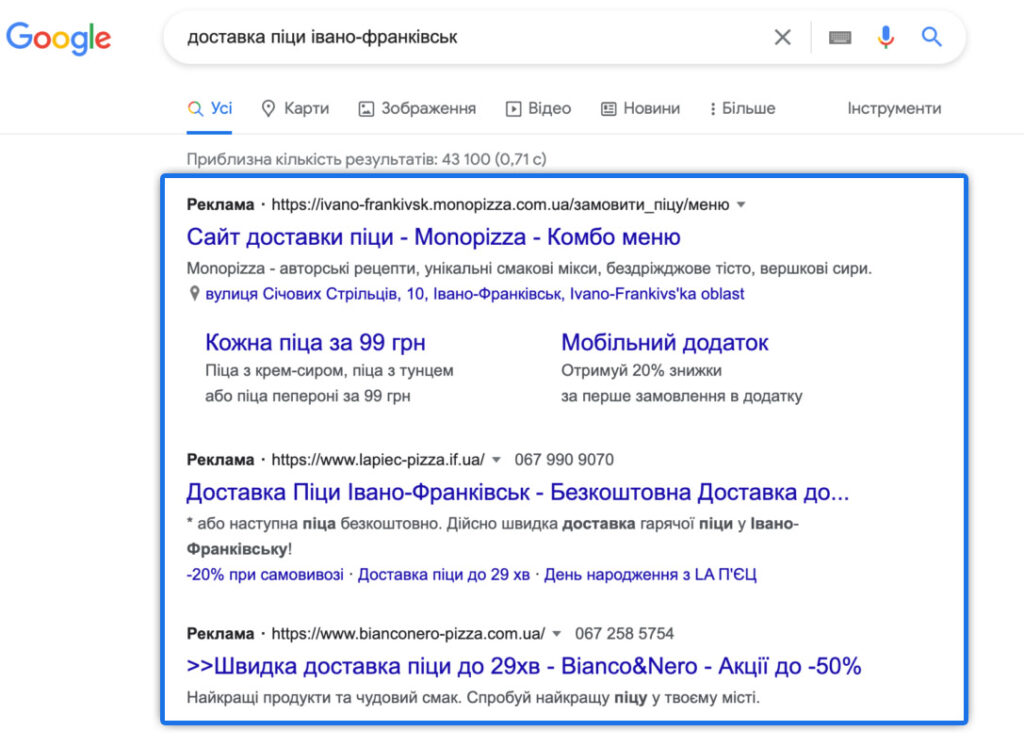Click location pin icon before Monopizza address
The height and width of the screenshot is (747, 1024).
pyautogui.click(x=194, y=294)
